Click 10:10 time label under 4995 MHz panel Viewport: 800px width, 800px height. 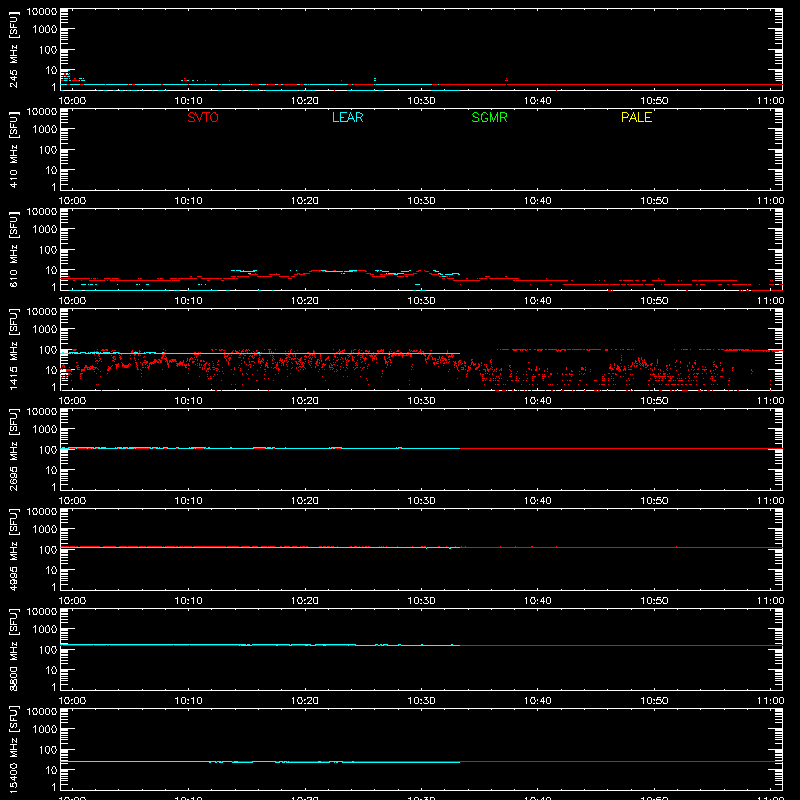click(x=188, y=601)
